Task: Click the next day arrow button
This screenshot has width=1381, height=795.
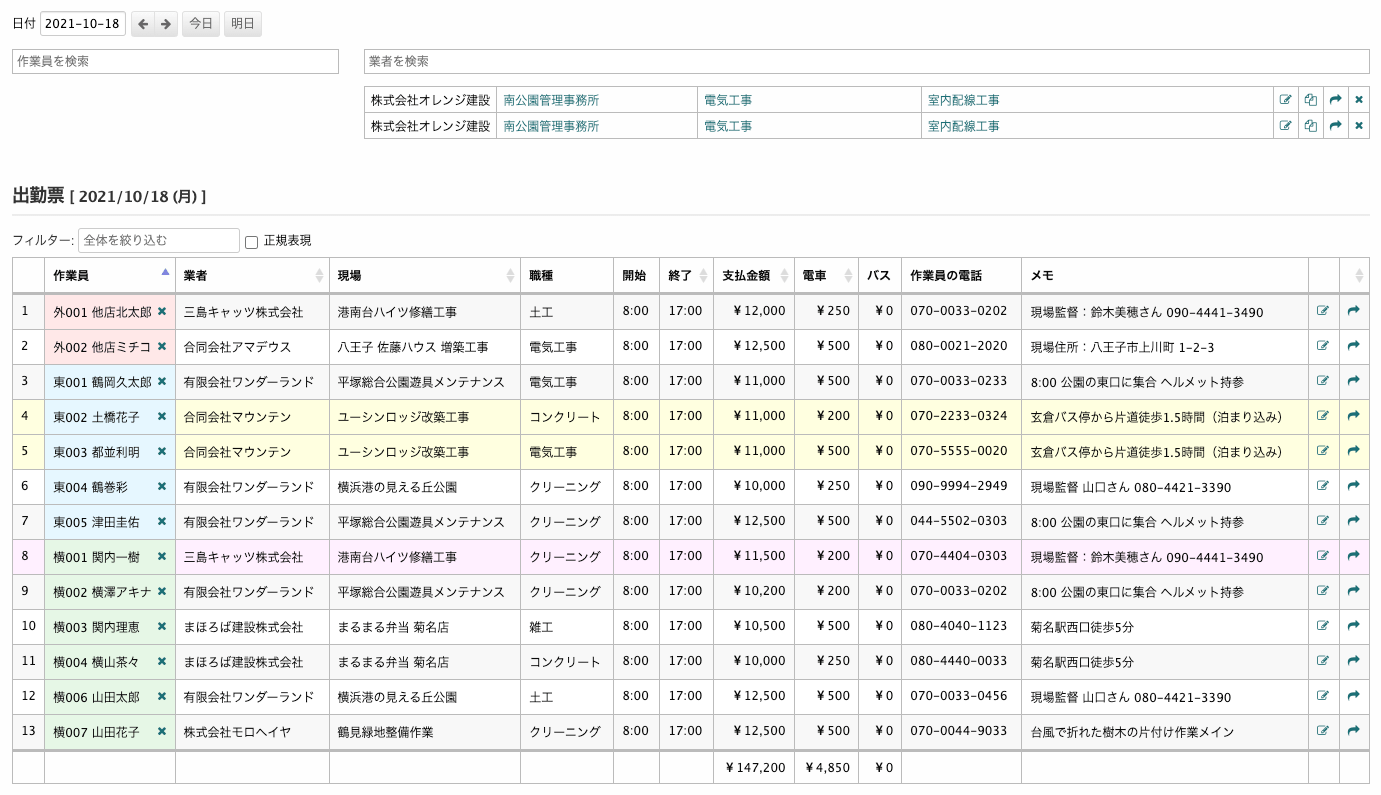Action: tap(166, 24)
